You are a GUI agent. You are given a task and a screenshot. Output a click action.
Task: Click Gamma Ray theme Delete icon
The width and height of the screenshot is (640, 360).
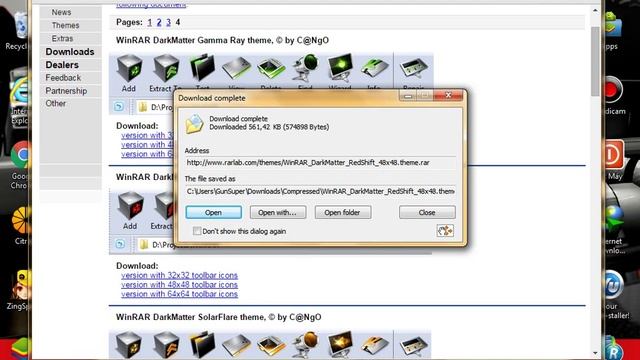pyautogui.click(x=271, y=69)
